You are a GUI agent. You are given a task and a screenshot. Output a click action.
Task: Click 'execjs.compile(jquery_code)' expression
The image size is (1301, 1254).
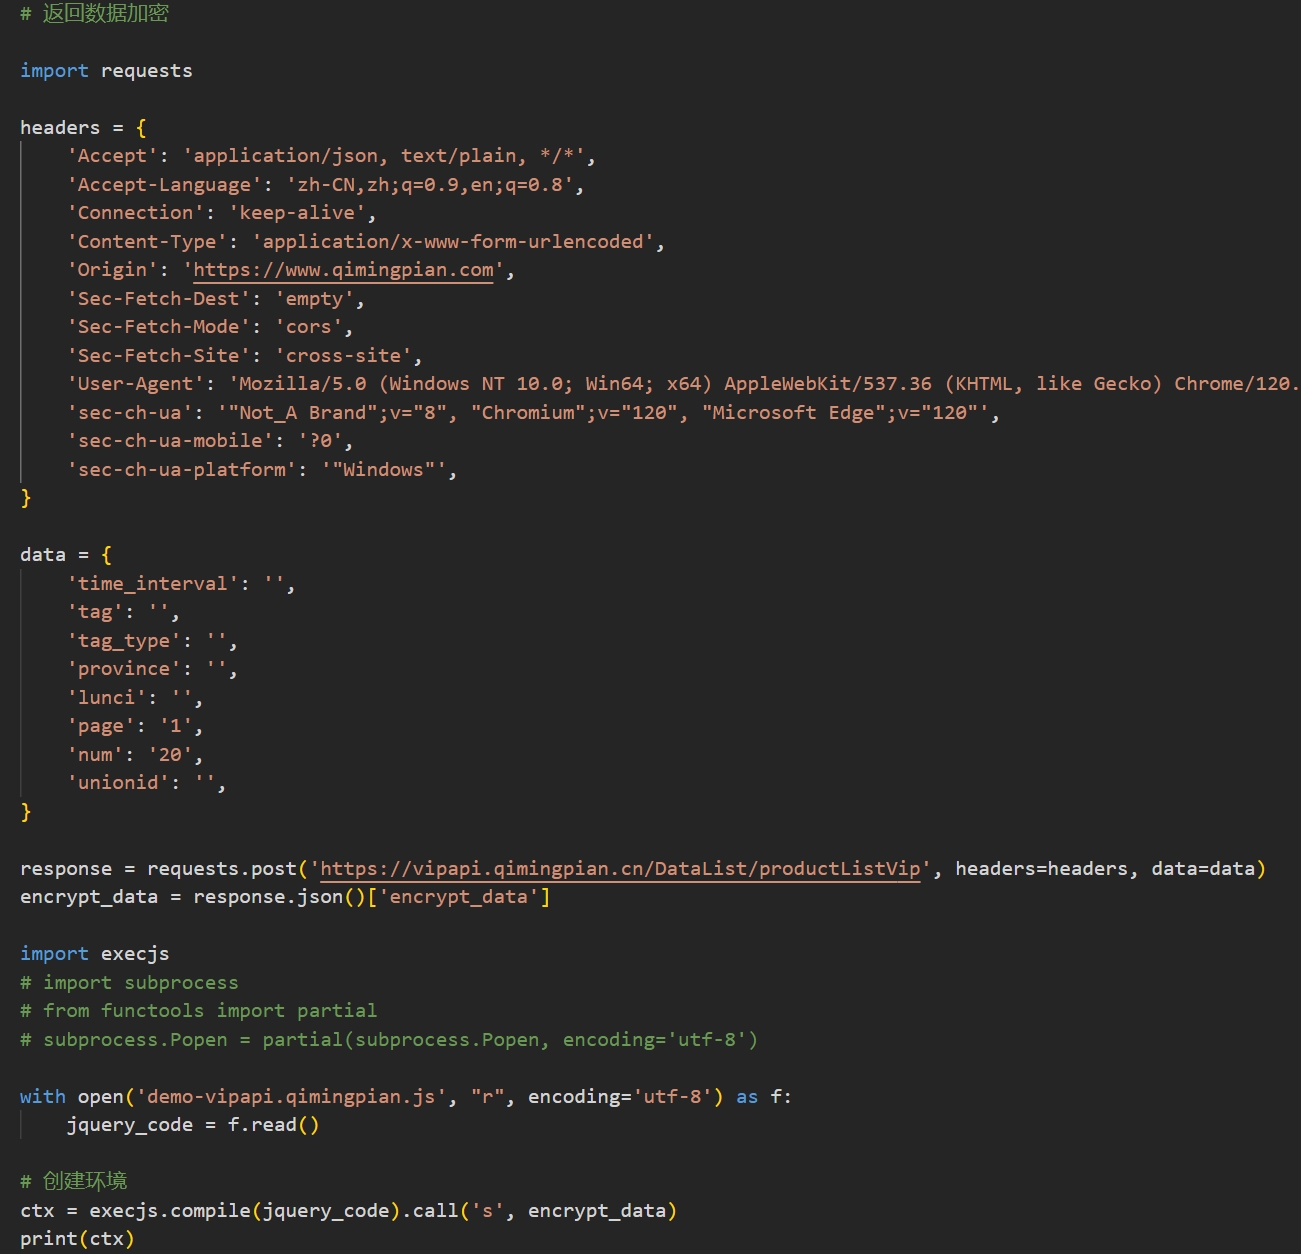pos(245,1211)
